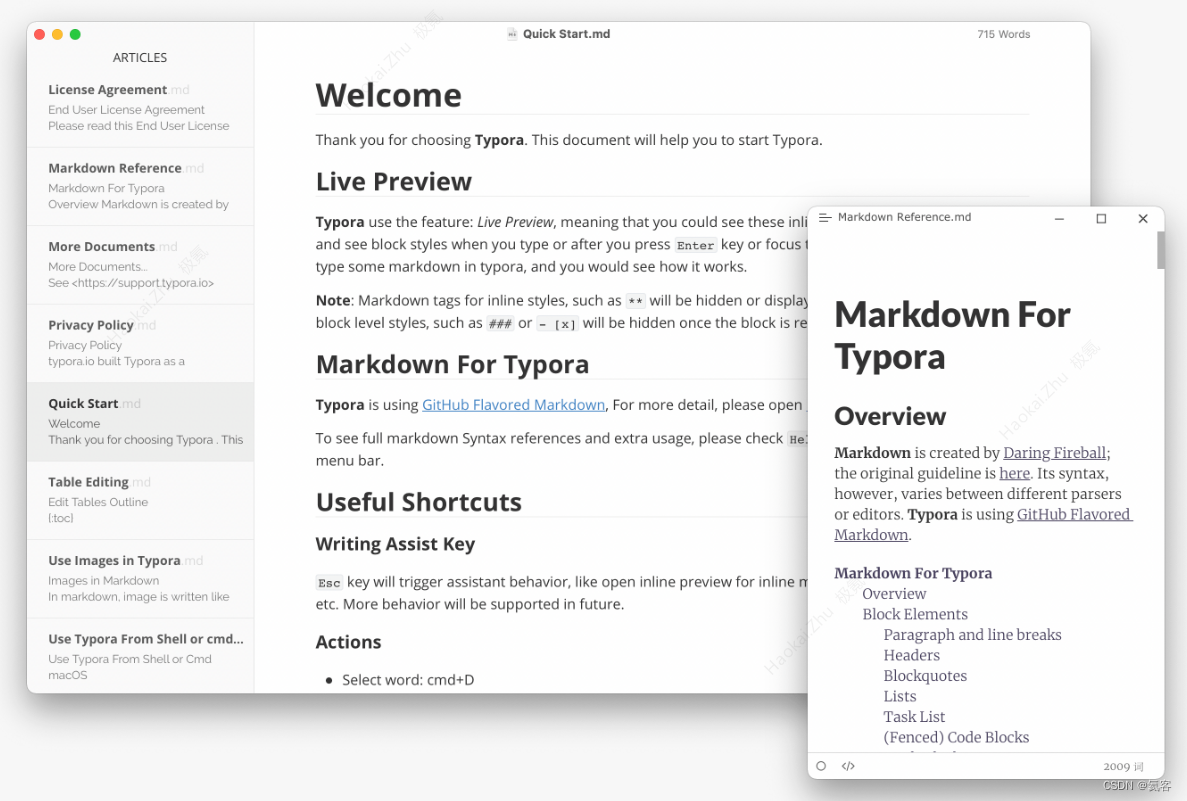
Task: Click the Actions heading
Action: point(348,642)
